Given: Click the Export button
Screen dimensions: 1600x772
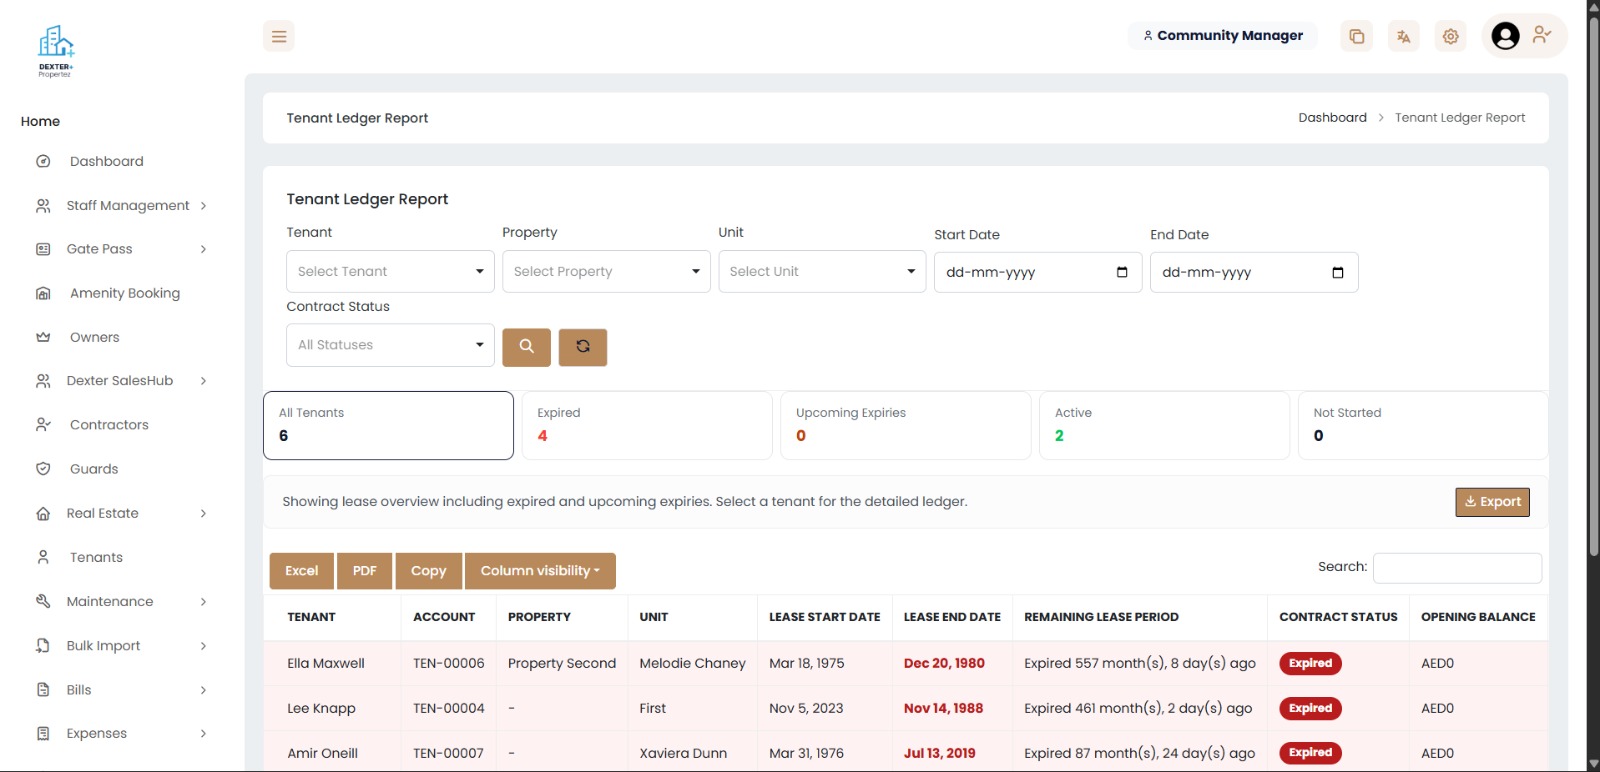Looking at the screenshot, I should (x=1493, y=502).
